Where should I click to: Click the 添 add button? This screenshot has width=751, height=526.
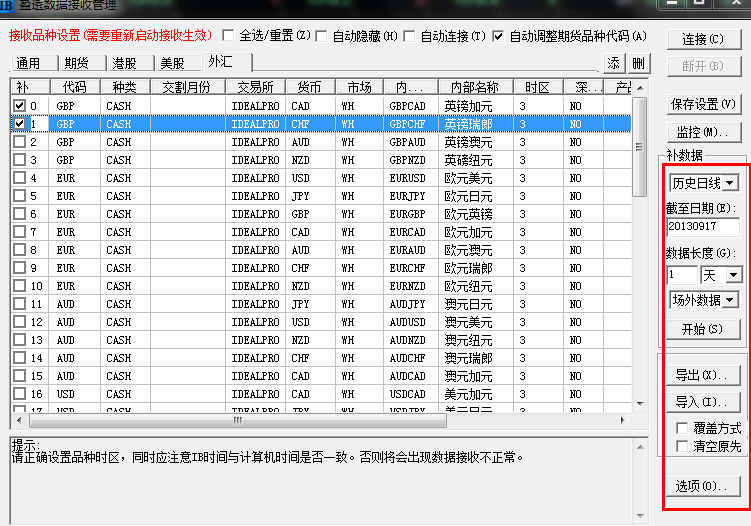(x=614, y=63)
